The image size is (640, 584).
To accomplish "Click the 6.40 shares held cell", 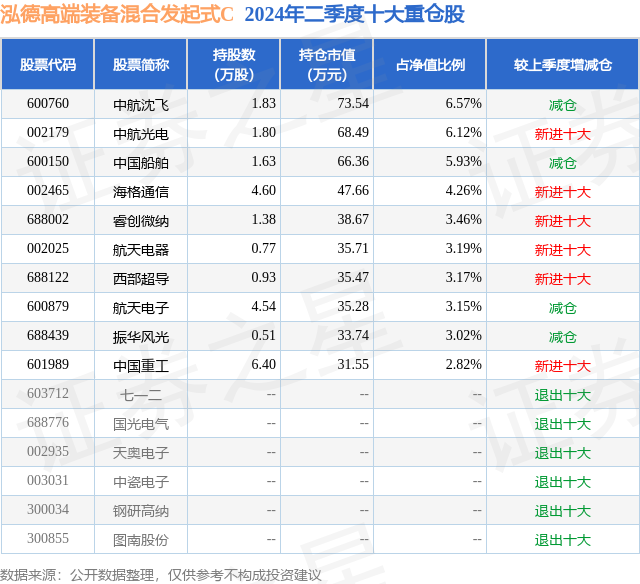I will pyautogui.click(x=263, y=364).
